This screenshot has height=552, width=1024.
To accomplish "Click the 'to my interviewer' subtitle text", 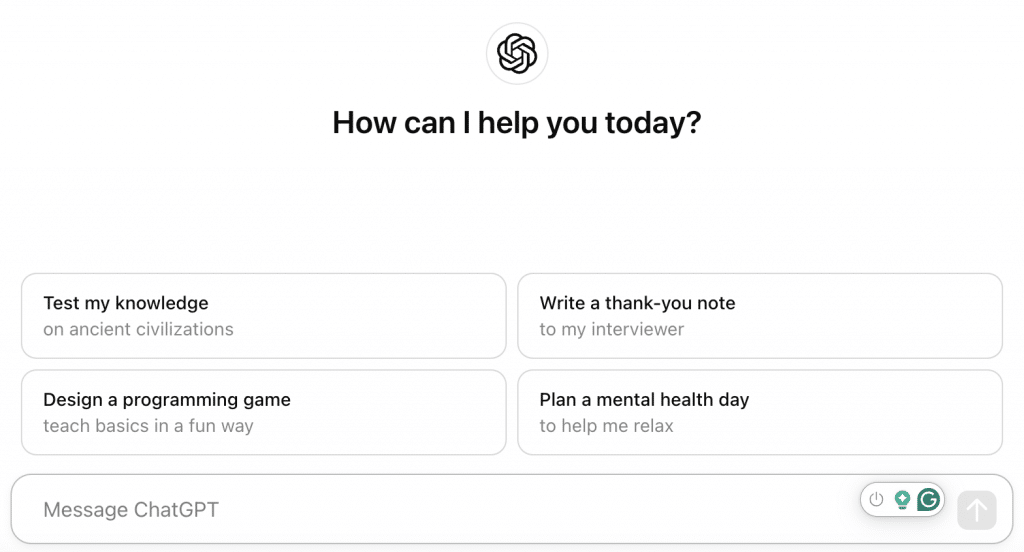I will pos(612,329).
